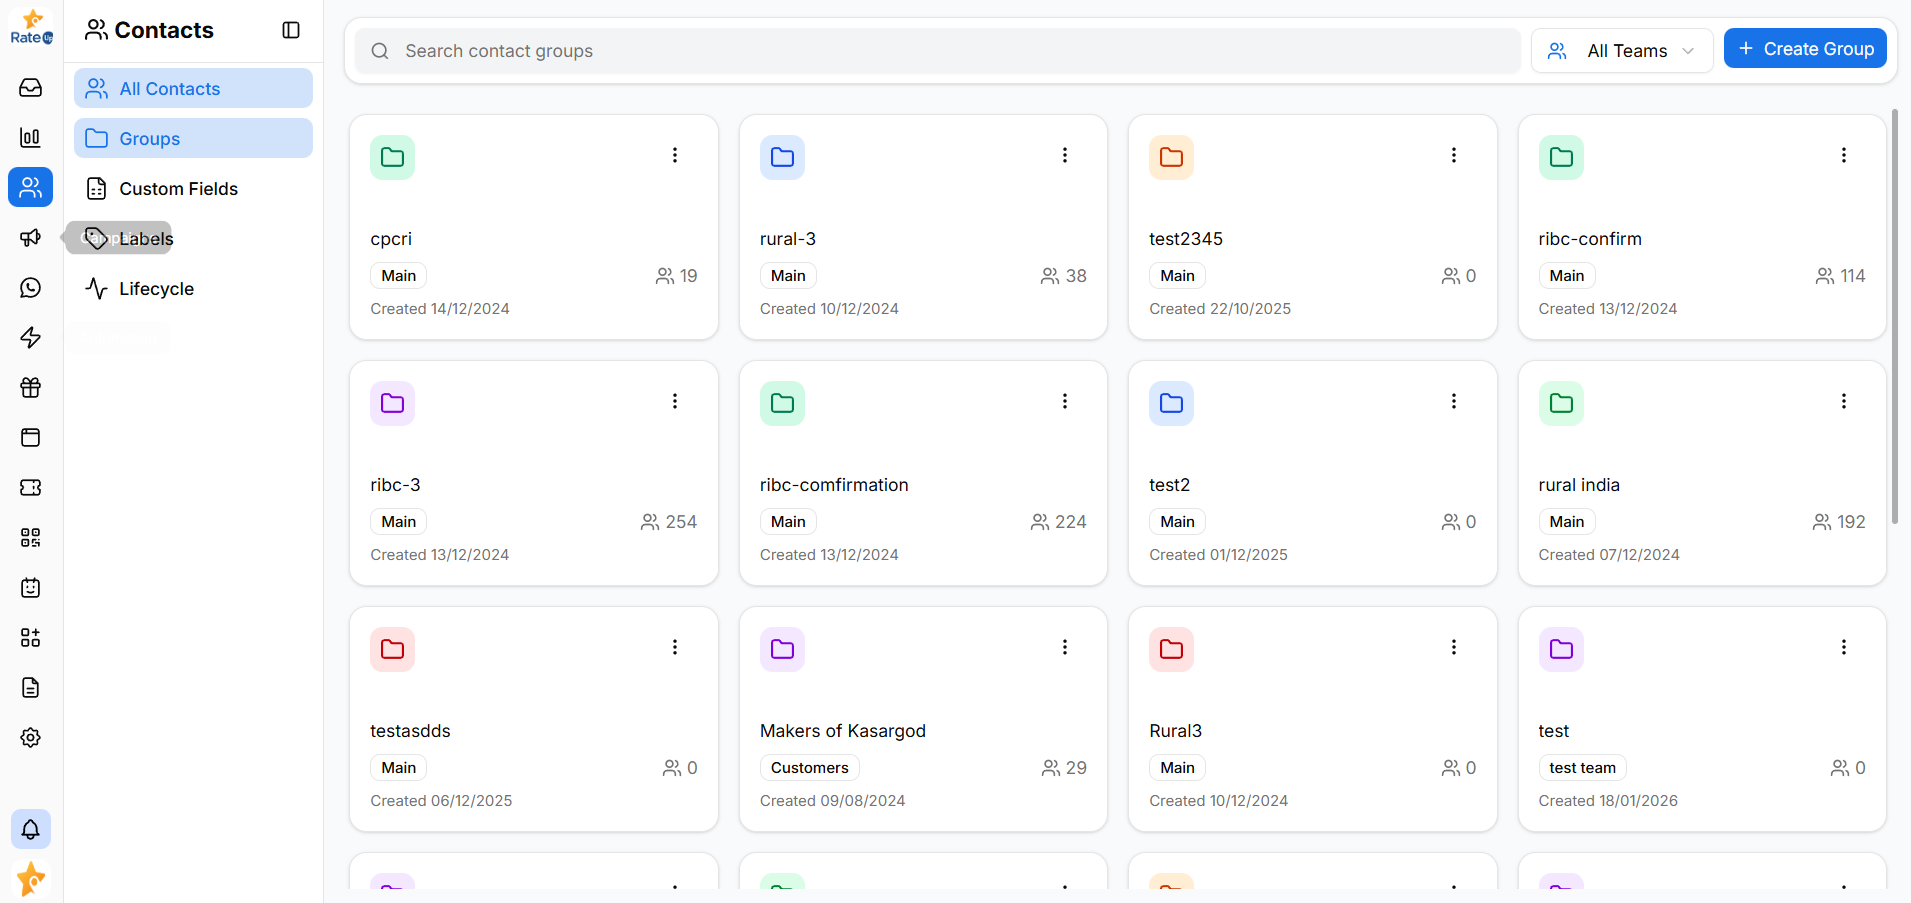Open the test2345 group card
This screenshot has width=1911, height=903.
(x=1311, y=227)
